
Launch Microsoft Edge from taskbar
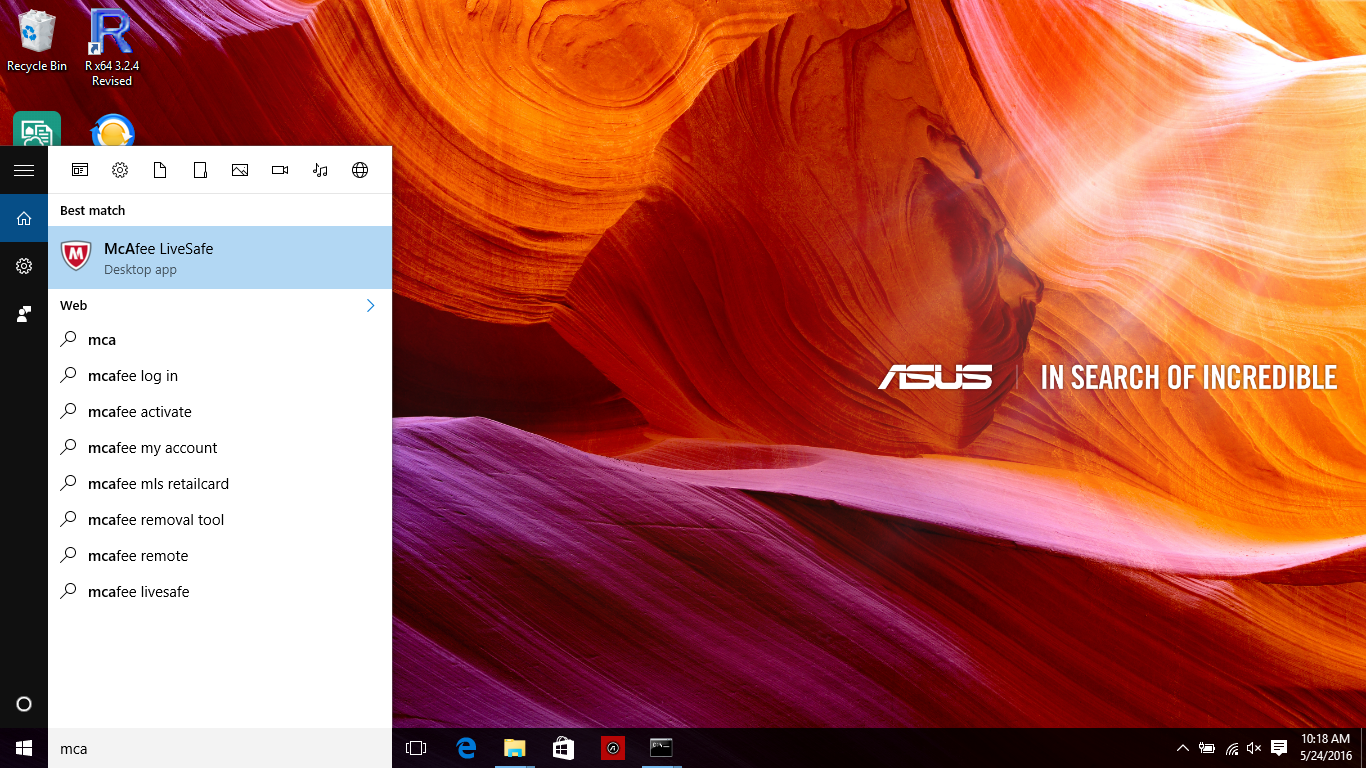click(465, 748)
